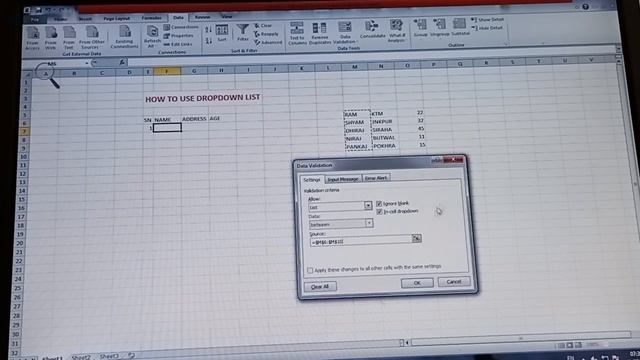The width and height of the screenshot is (640, 360).
Task: Open the Error Alert tab
Action: click(x=376, y=178)
